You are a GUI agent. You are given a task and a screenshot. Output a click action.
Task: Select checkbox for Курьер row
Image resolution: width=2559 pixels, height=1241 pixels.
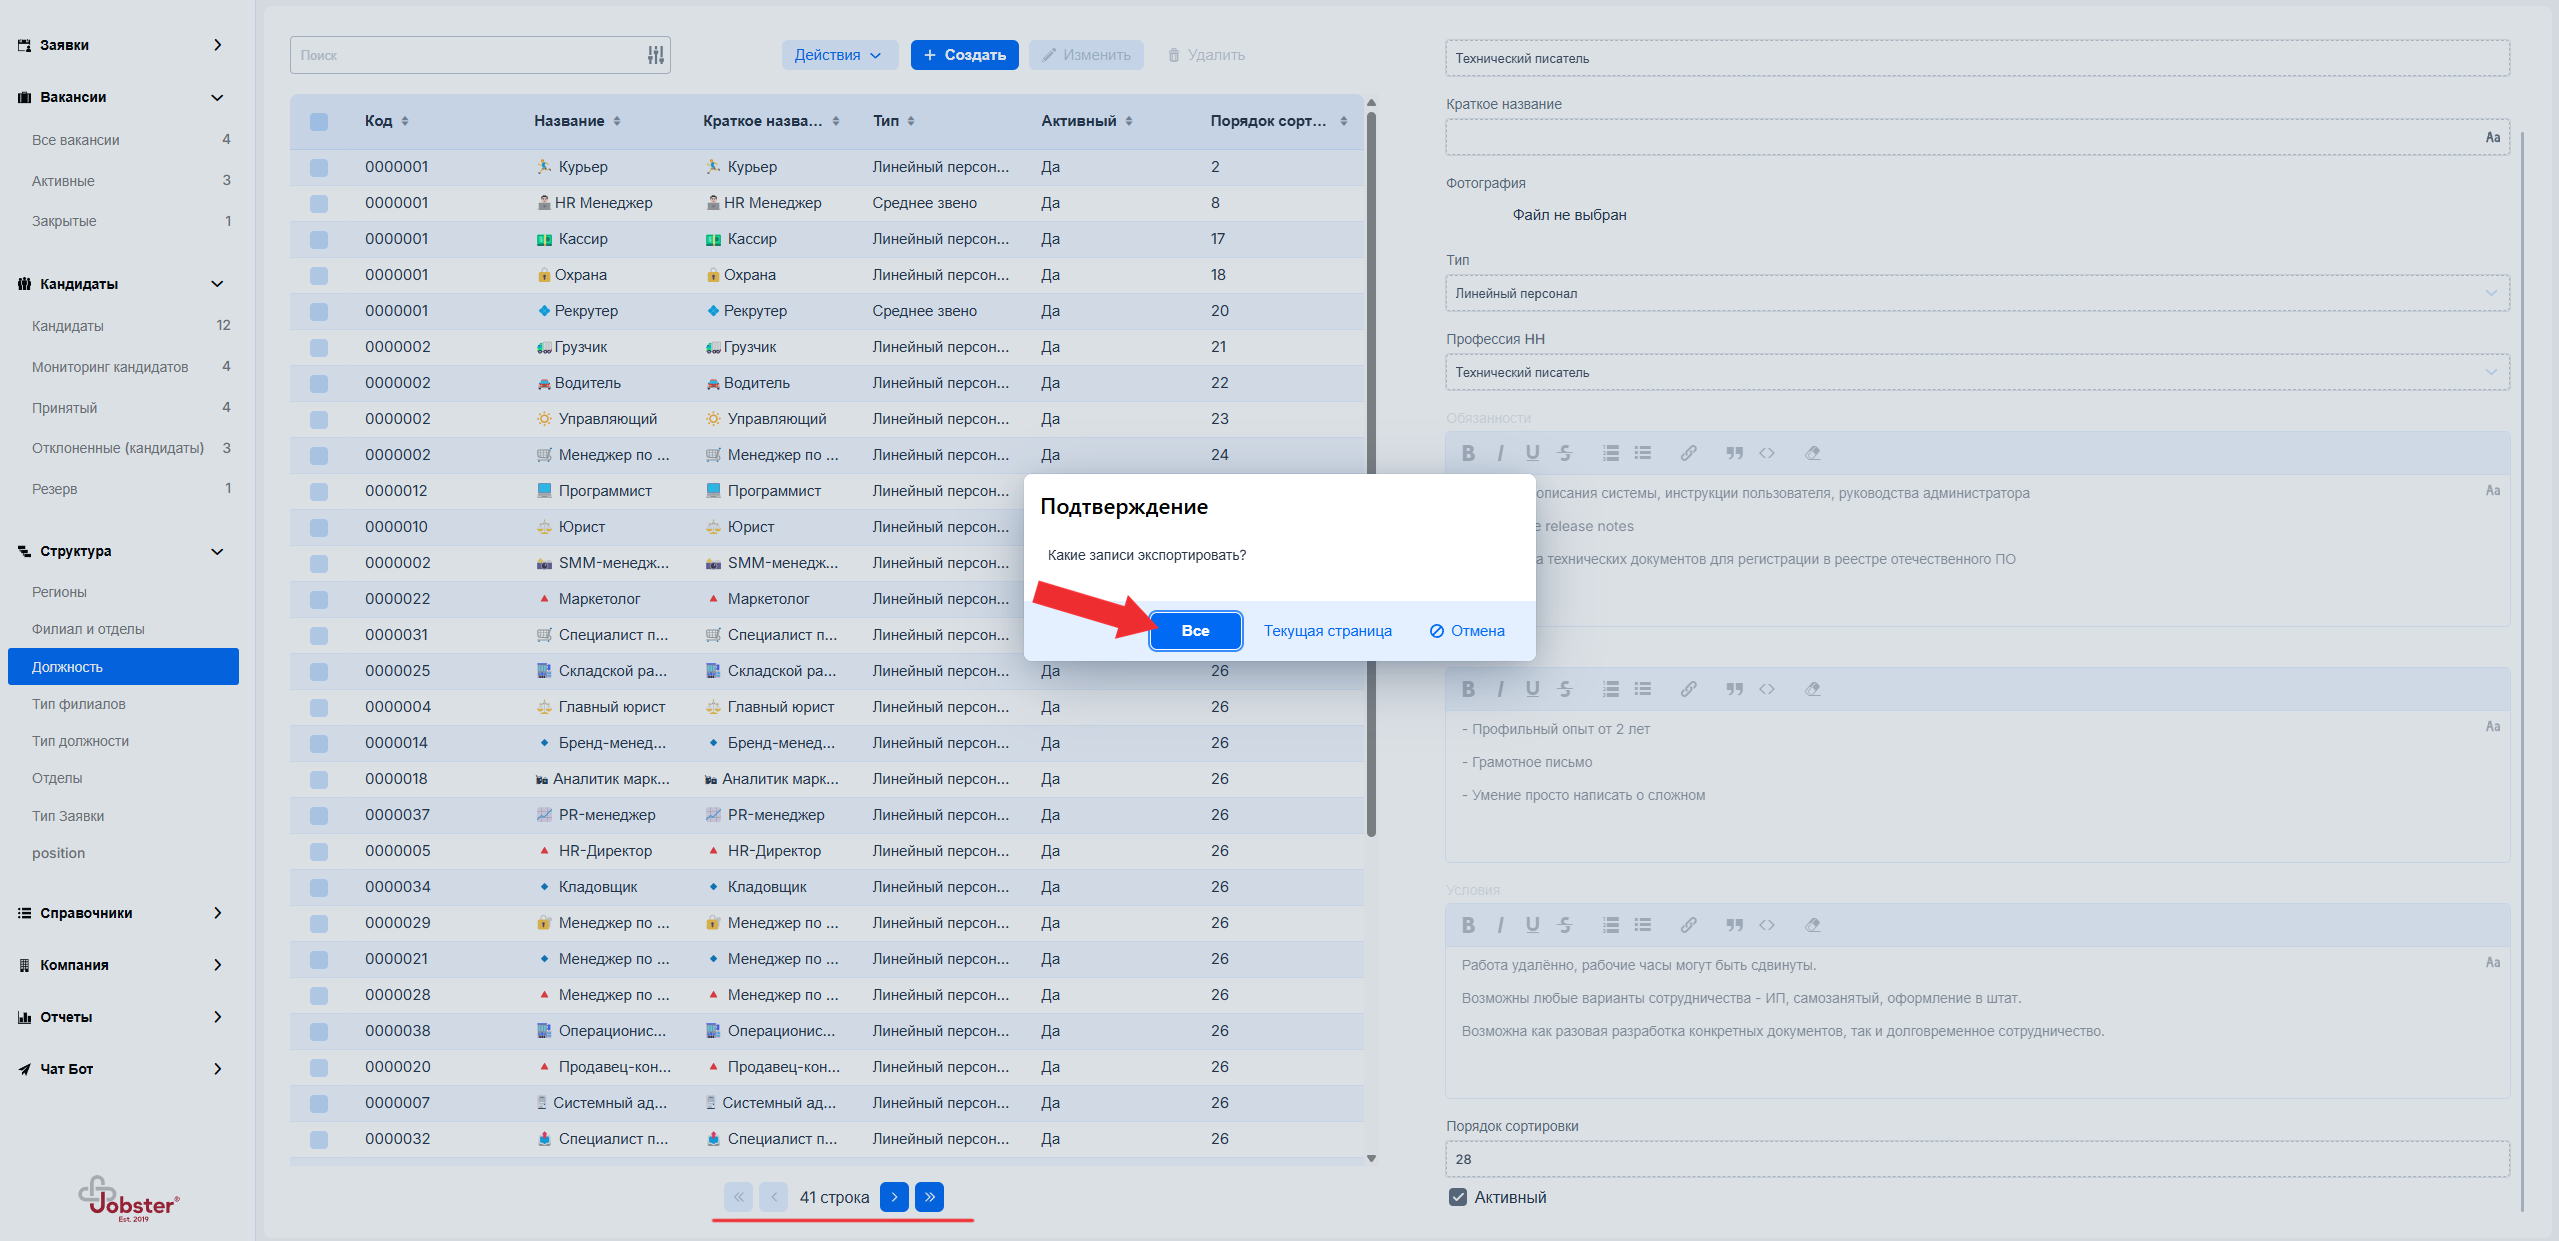click(319, 167)
